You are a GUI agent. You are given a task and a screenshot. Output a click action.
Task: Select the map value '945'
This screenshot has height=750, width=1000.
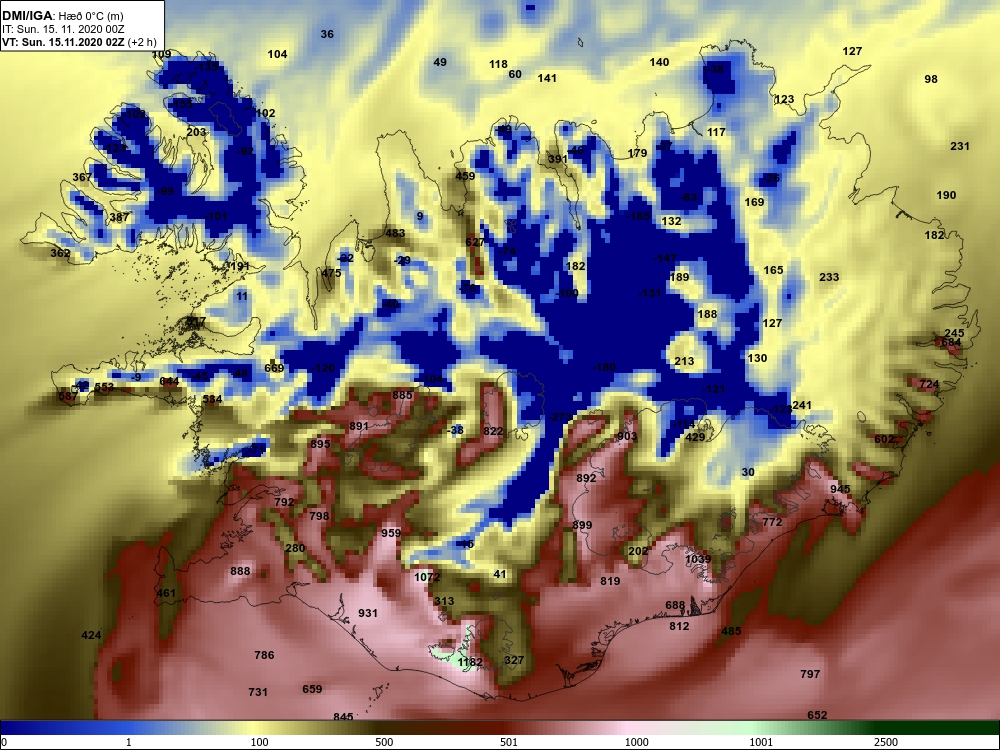pos(840,489)
